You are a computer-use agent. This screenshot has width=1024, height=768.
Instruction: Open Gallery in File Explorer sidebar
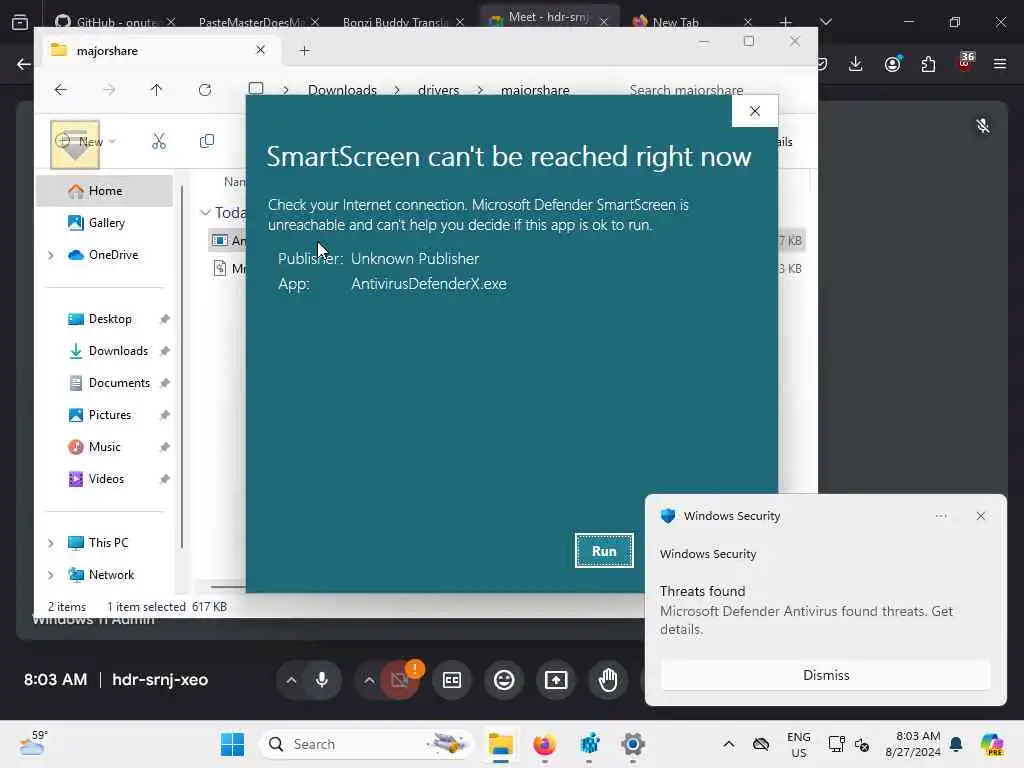(x=104, y=223)
